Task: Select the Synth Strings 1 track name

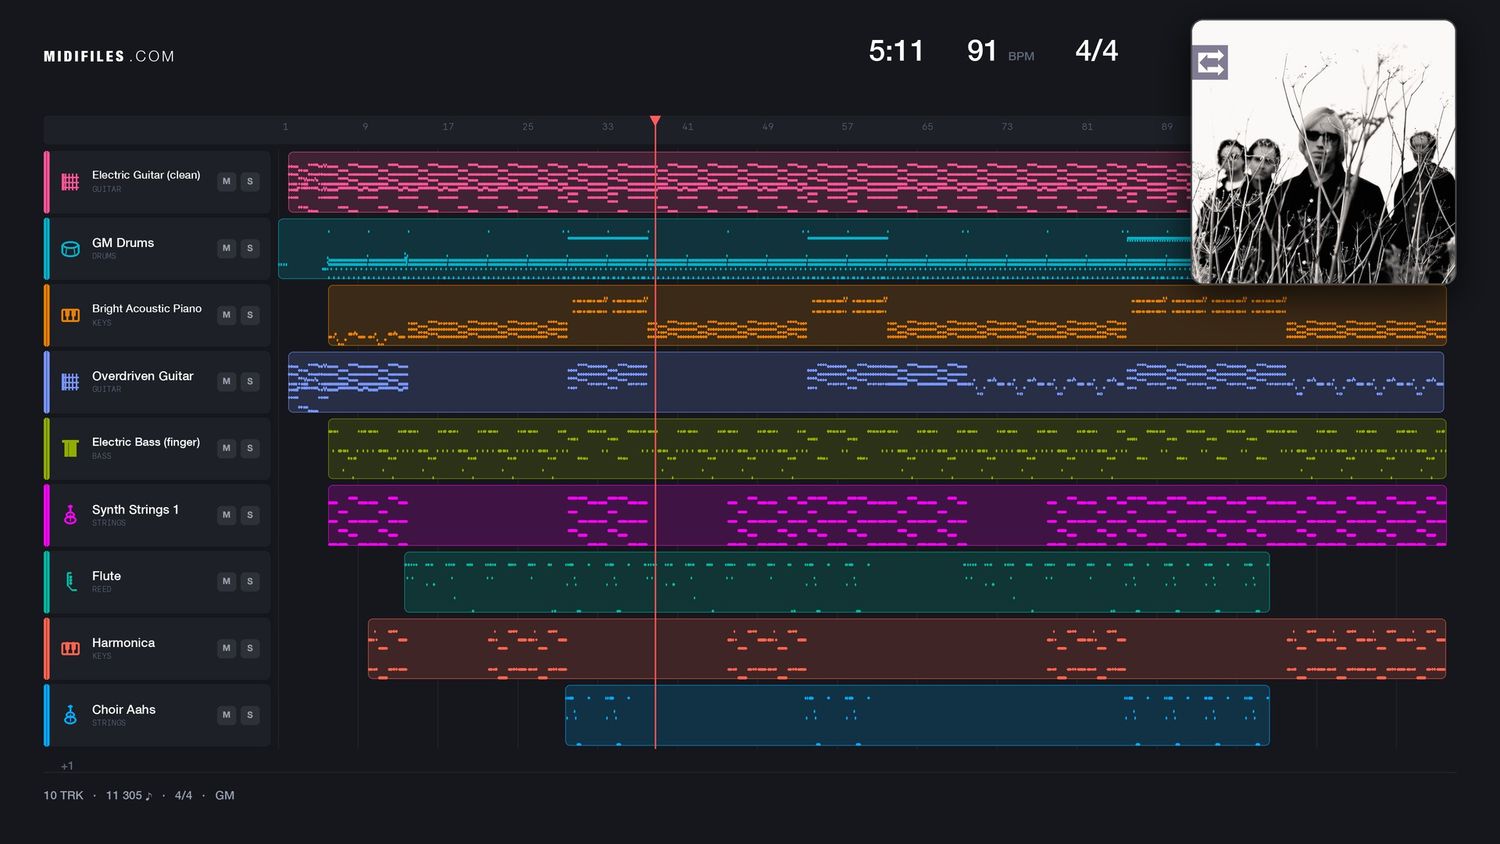Action: click(135, 510)
